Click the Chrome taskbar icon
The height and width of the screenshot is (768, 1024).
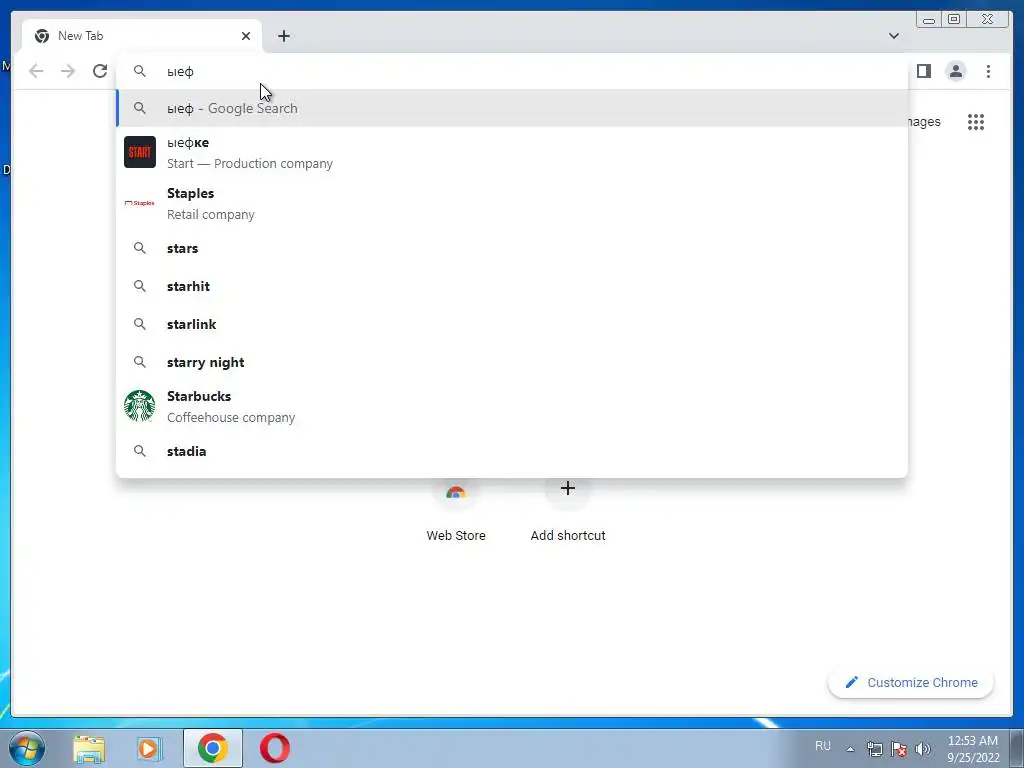pos(213,748)
